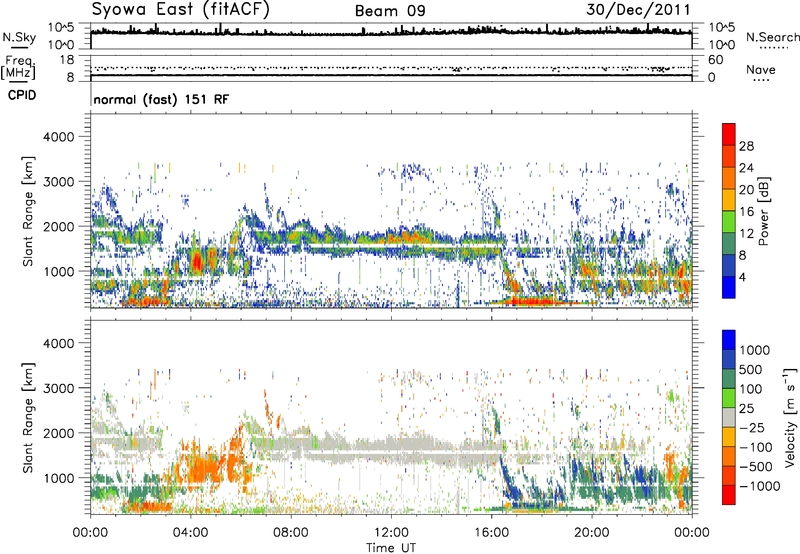Click the "N.Search" legend label
This screenshot has width=800, height=554.
tap(772, 37)
